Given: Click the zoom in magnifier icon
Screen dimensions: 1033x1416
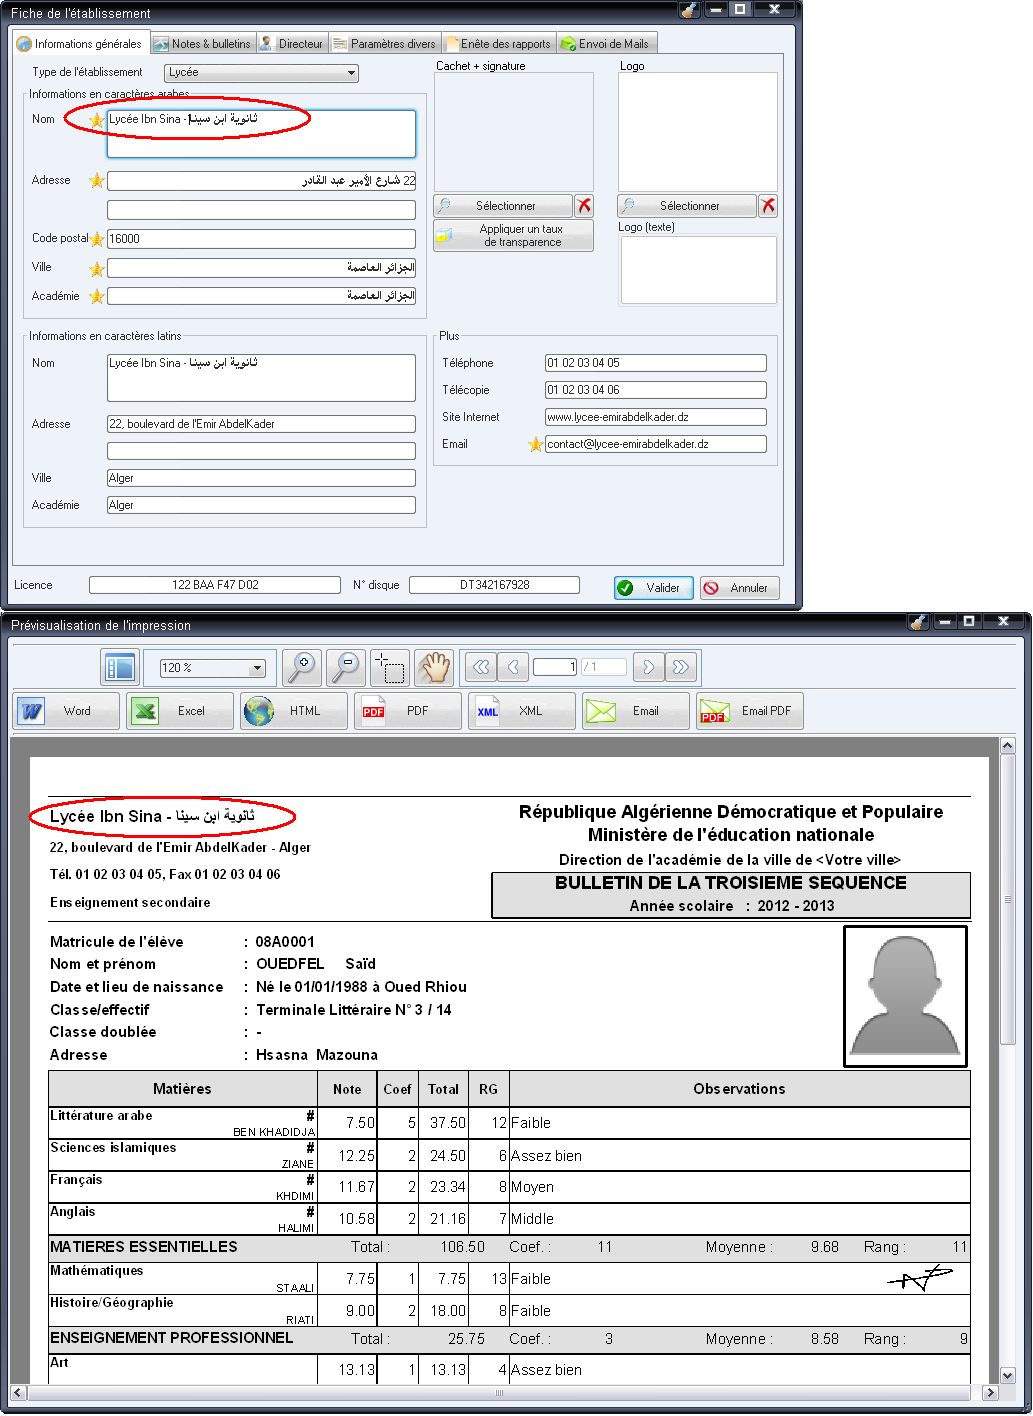Looking at the screenshot, I should click(301, 667).
